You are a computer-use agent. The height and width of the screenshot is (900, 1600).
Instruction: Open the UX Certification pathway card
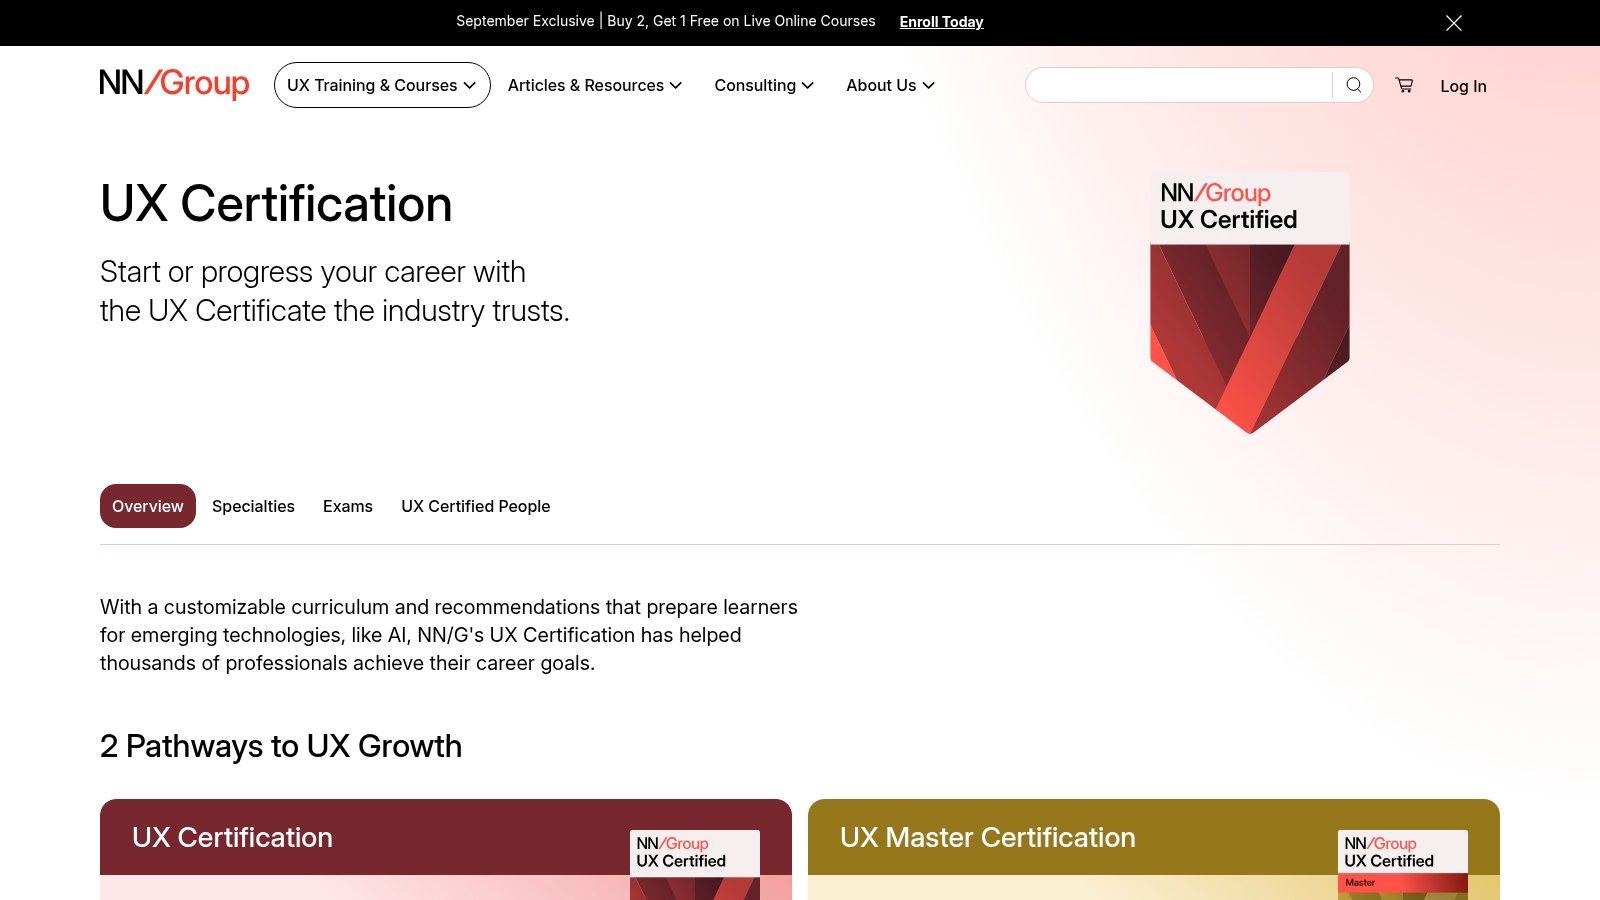pyautogui.click(x=446, y=849)
